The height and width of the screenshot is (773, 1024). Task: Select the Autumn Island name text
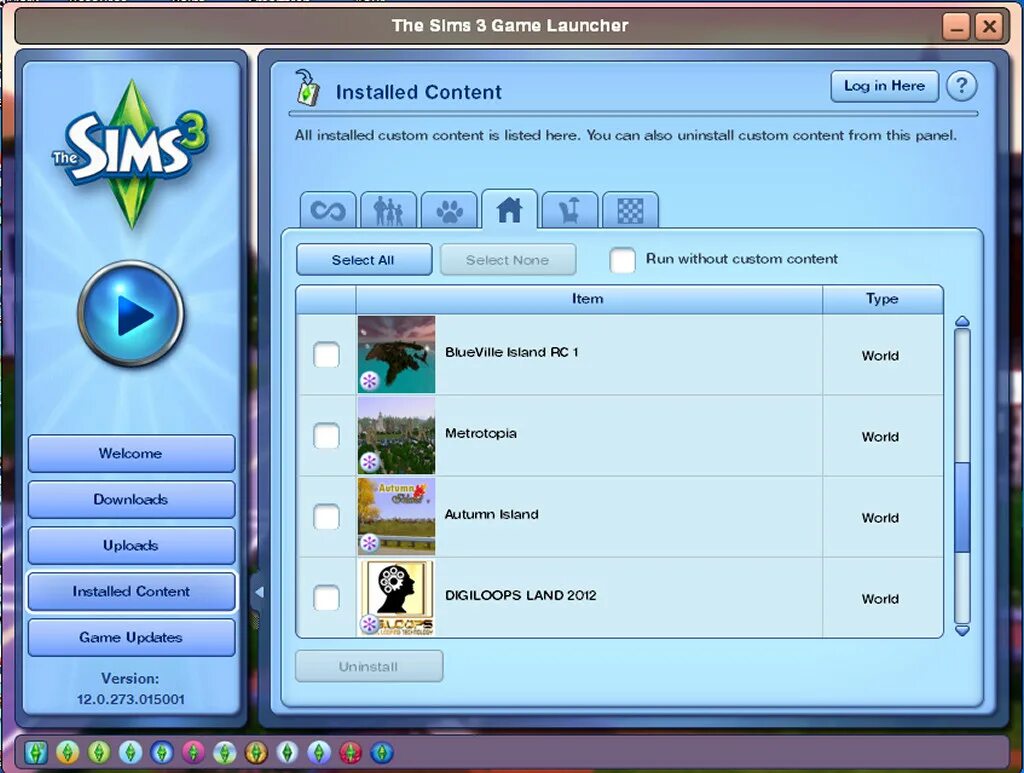point(492,514)
